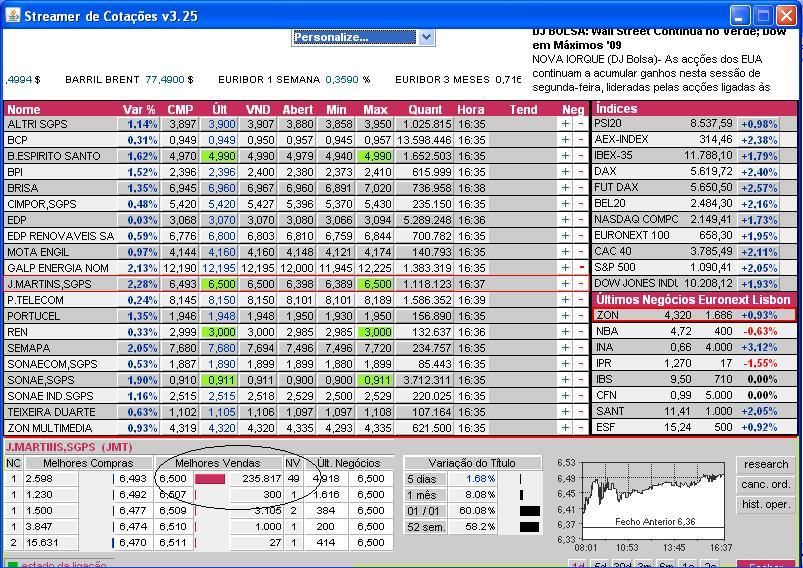Click the minus icon in the PORTUCEL row
This screenshot has width=803, height=568.
click(581, 316)
